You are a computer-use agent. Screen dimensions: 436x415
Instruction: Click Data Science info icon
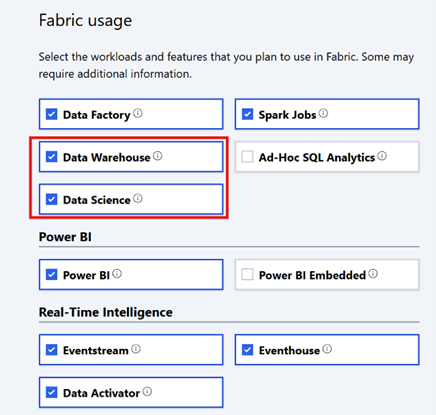tap(138, 198)
